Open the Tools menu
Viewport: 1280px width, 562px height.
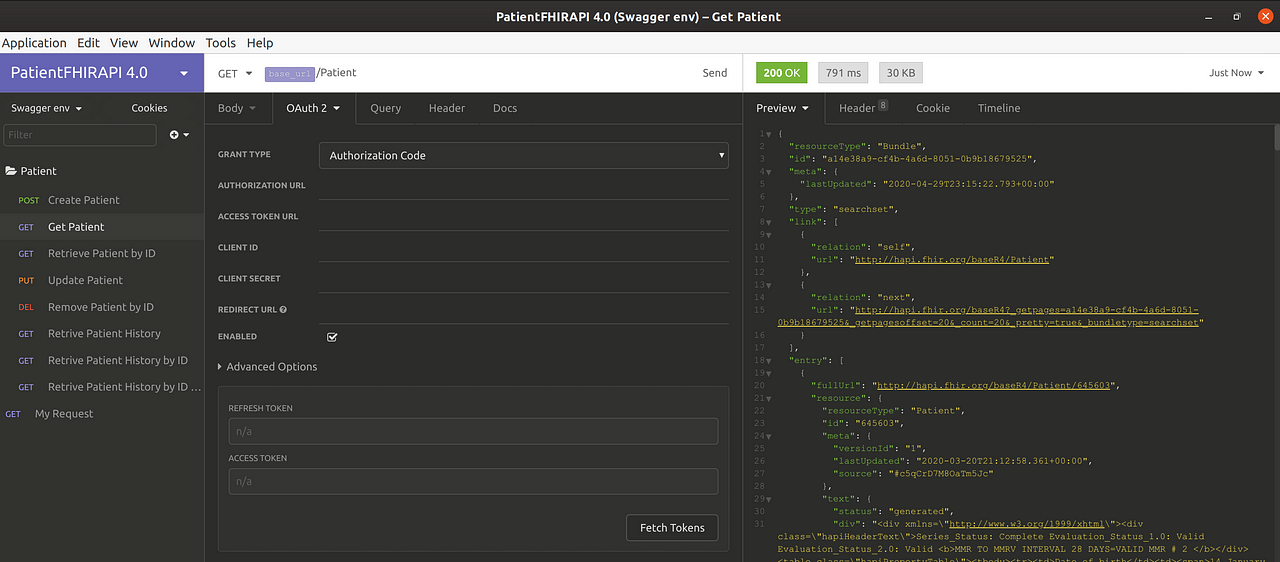(x=220, y=43)
